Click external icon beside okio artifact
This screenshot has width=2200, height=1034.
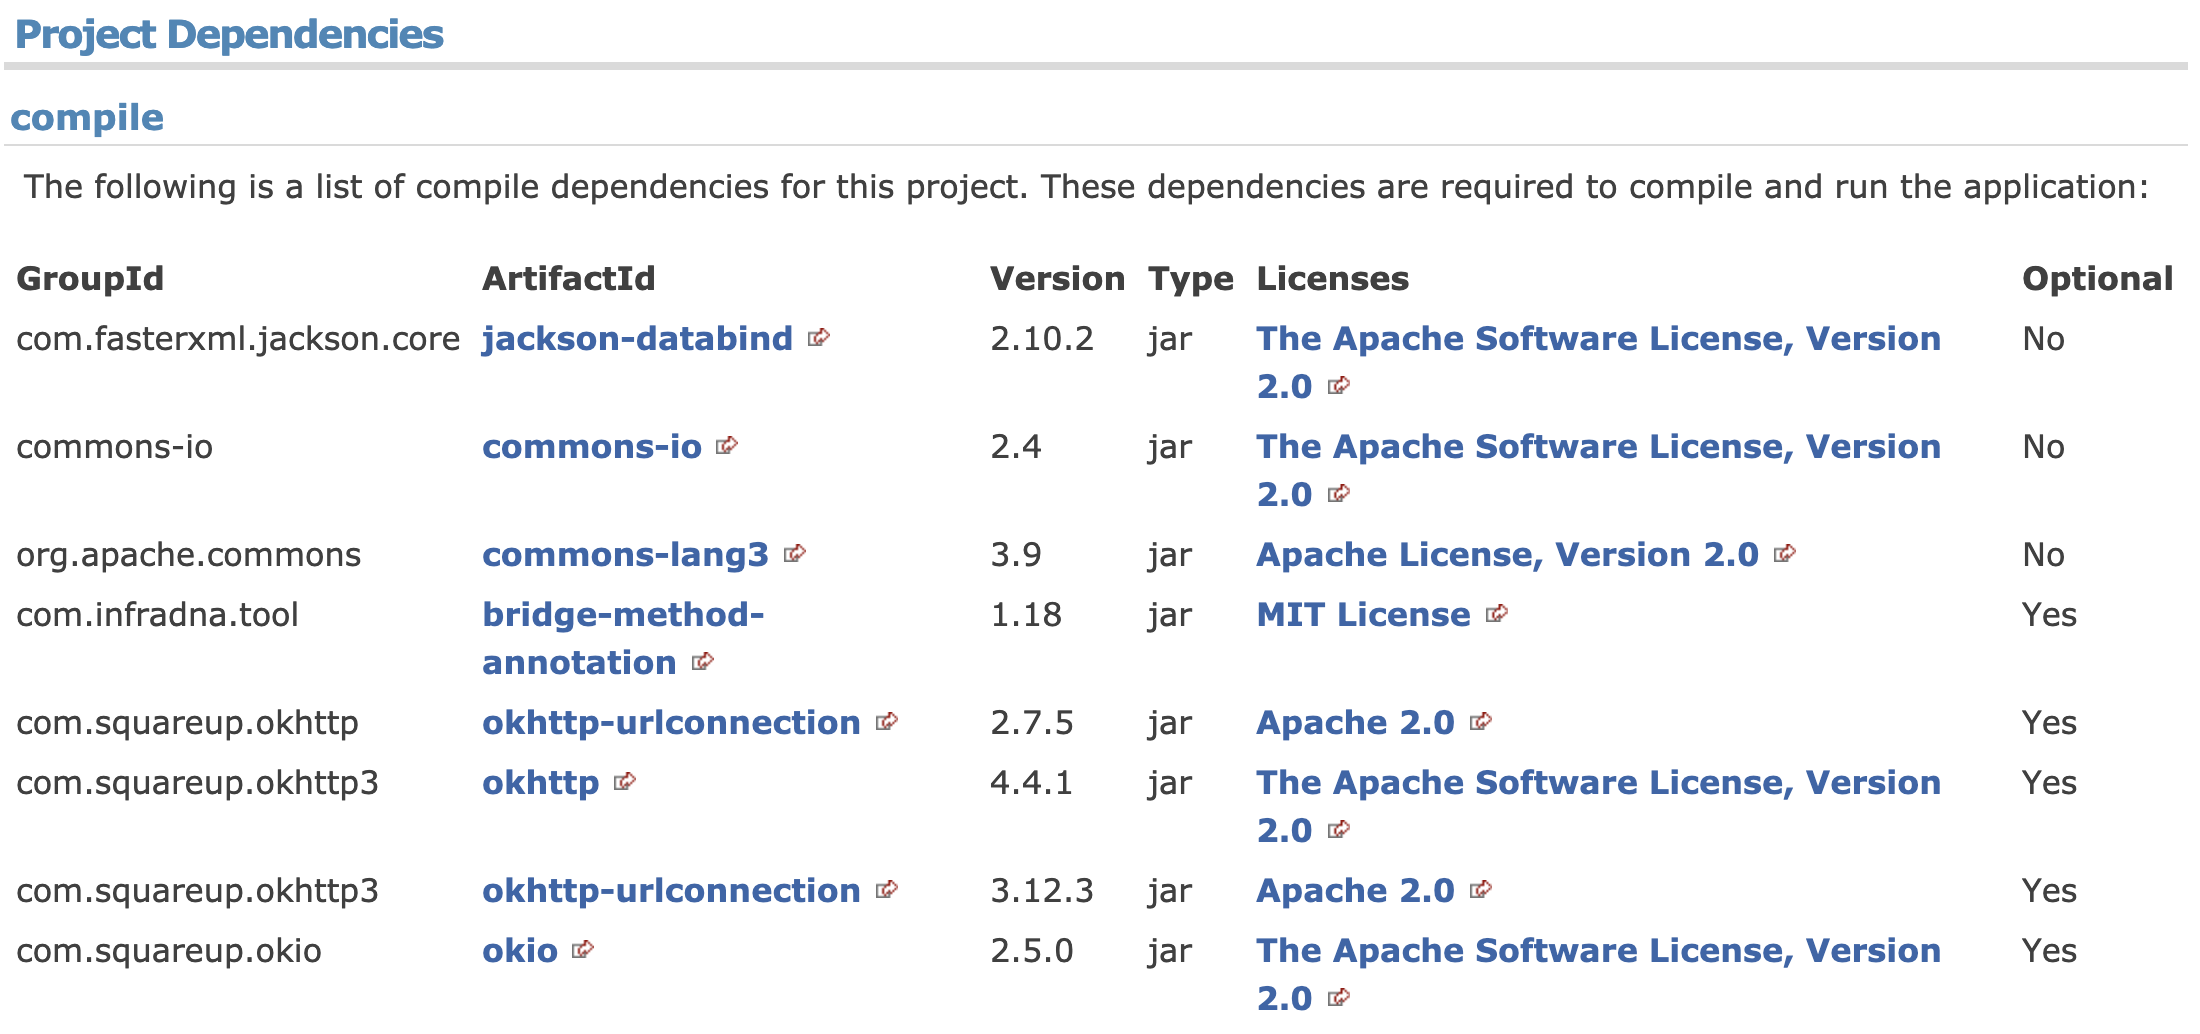583,949
